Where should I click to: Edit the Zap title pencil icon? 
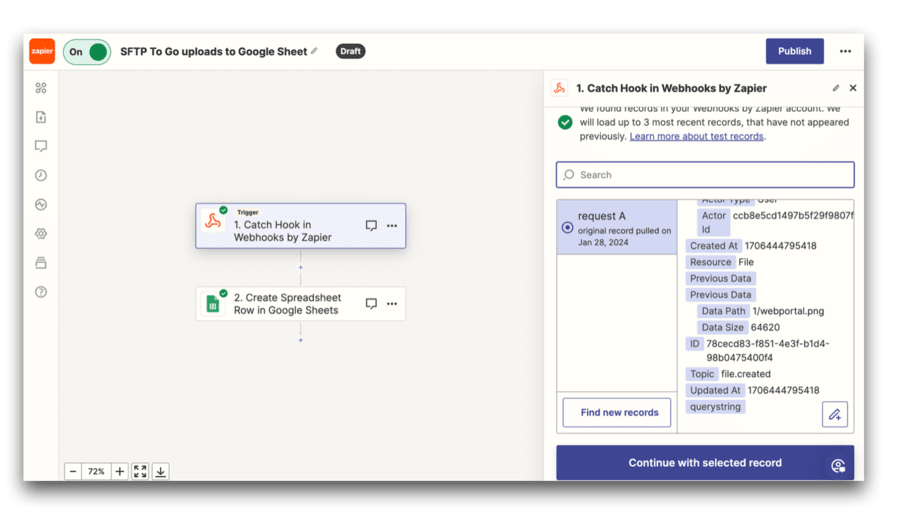tap(315, 51)
